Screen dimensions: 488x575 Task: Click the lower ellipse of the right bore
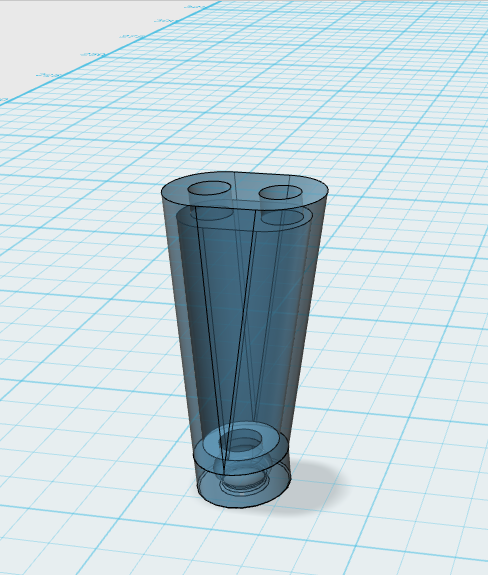pyautogui.click(x=283, y=217)
